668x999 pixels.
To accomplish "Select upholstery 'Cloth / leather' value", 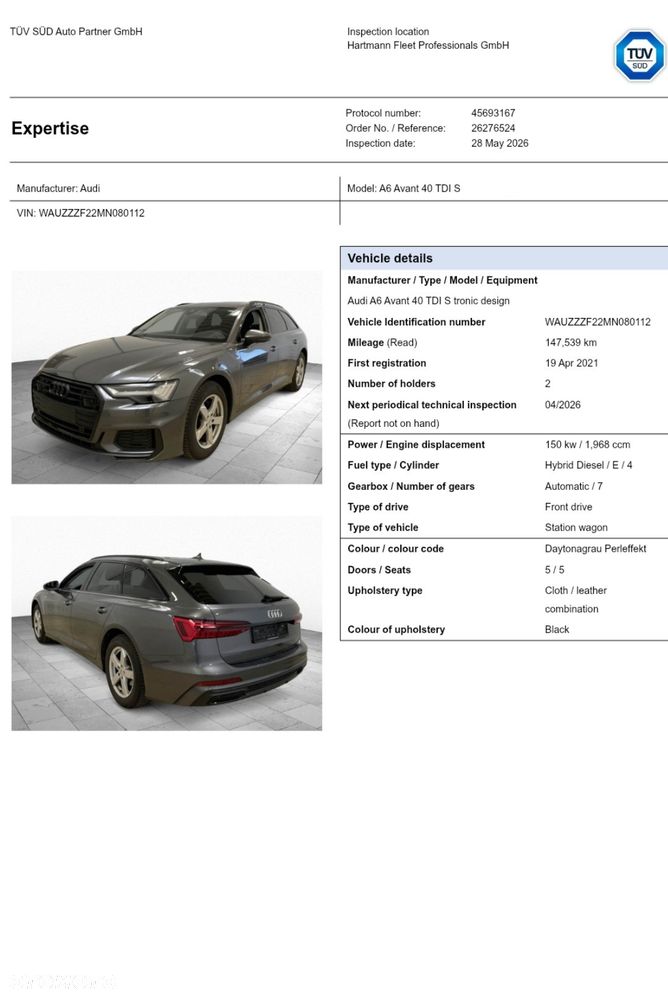I will pyautogui.click(x=576, y=591).
